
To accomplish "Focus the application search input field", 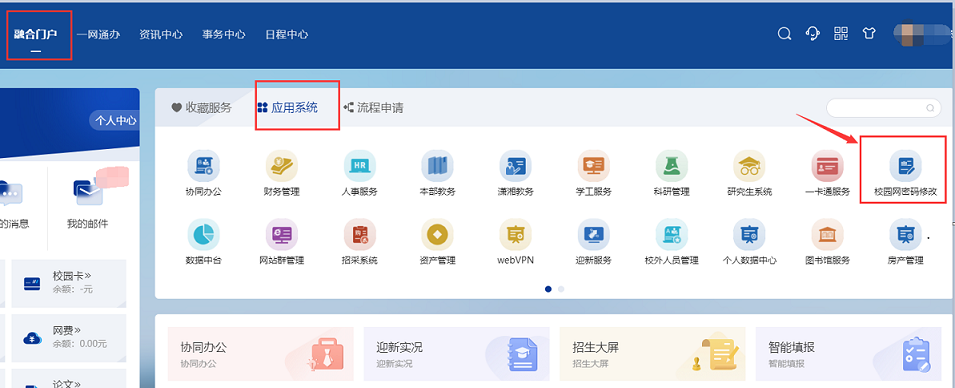I will point(883,108).
